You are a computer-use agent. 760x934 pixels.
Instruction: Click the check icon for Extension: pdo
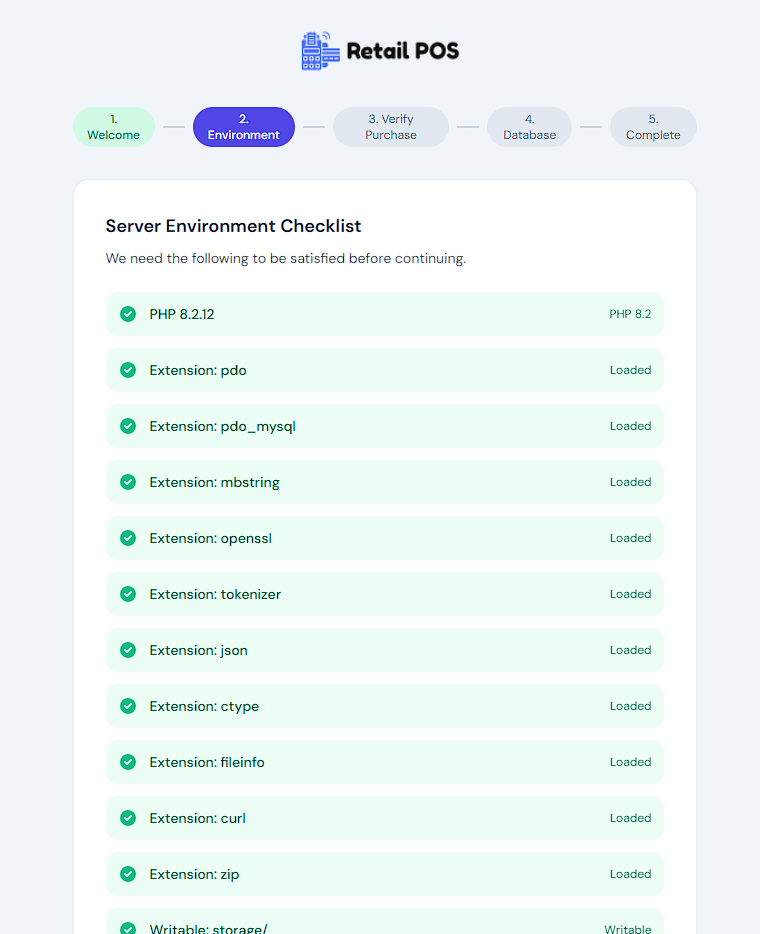point(128,370)
